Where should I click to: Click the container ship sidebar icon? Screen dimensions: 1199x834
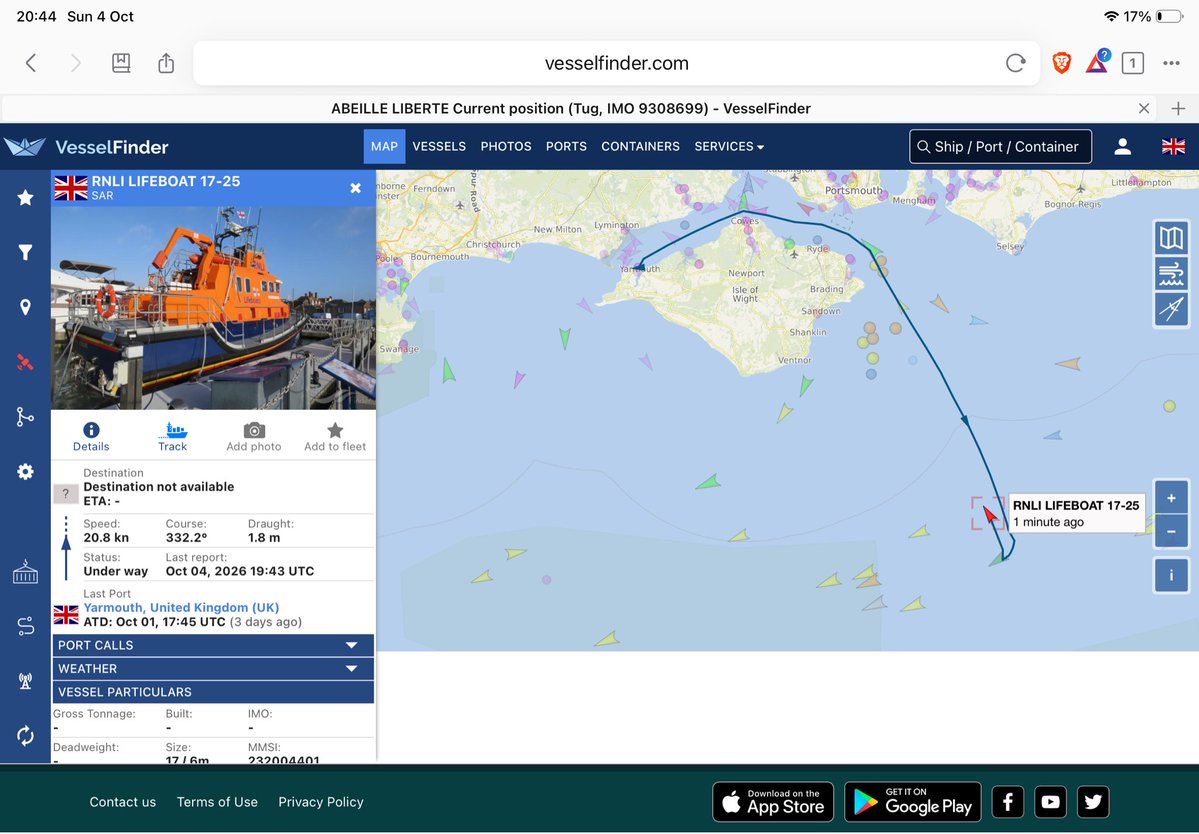point(25,572)
